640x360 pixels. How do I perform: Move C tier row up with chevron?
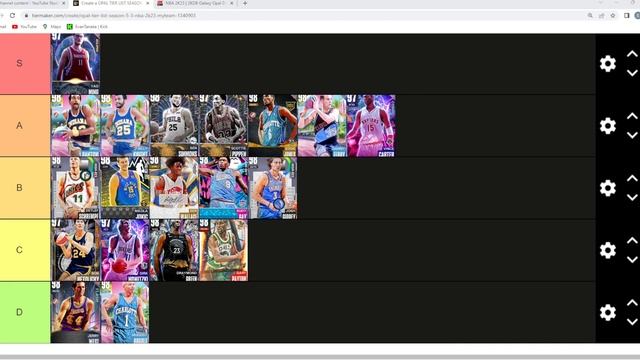pyautogui.click(x=632, y=240)
